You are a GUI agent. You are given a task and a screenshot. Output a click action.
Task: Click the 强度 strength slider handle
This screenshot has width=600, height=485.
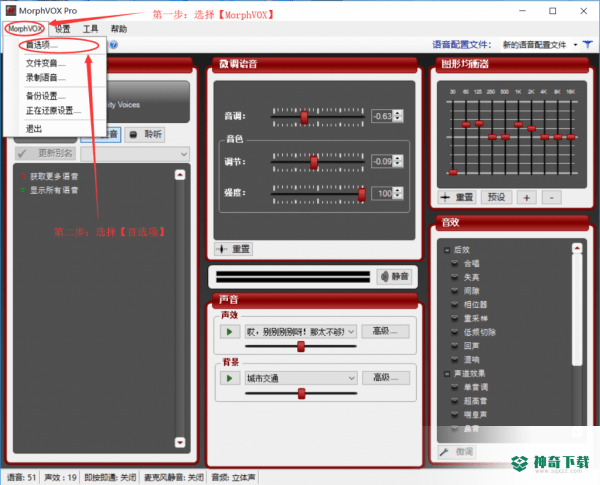click(x=362, y=194)
